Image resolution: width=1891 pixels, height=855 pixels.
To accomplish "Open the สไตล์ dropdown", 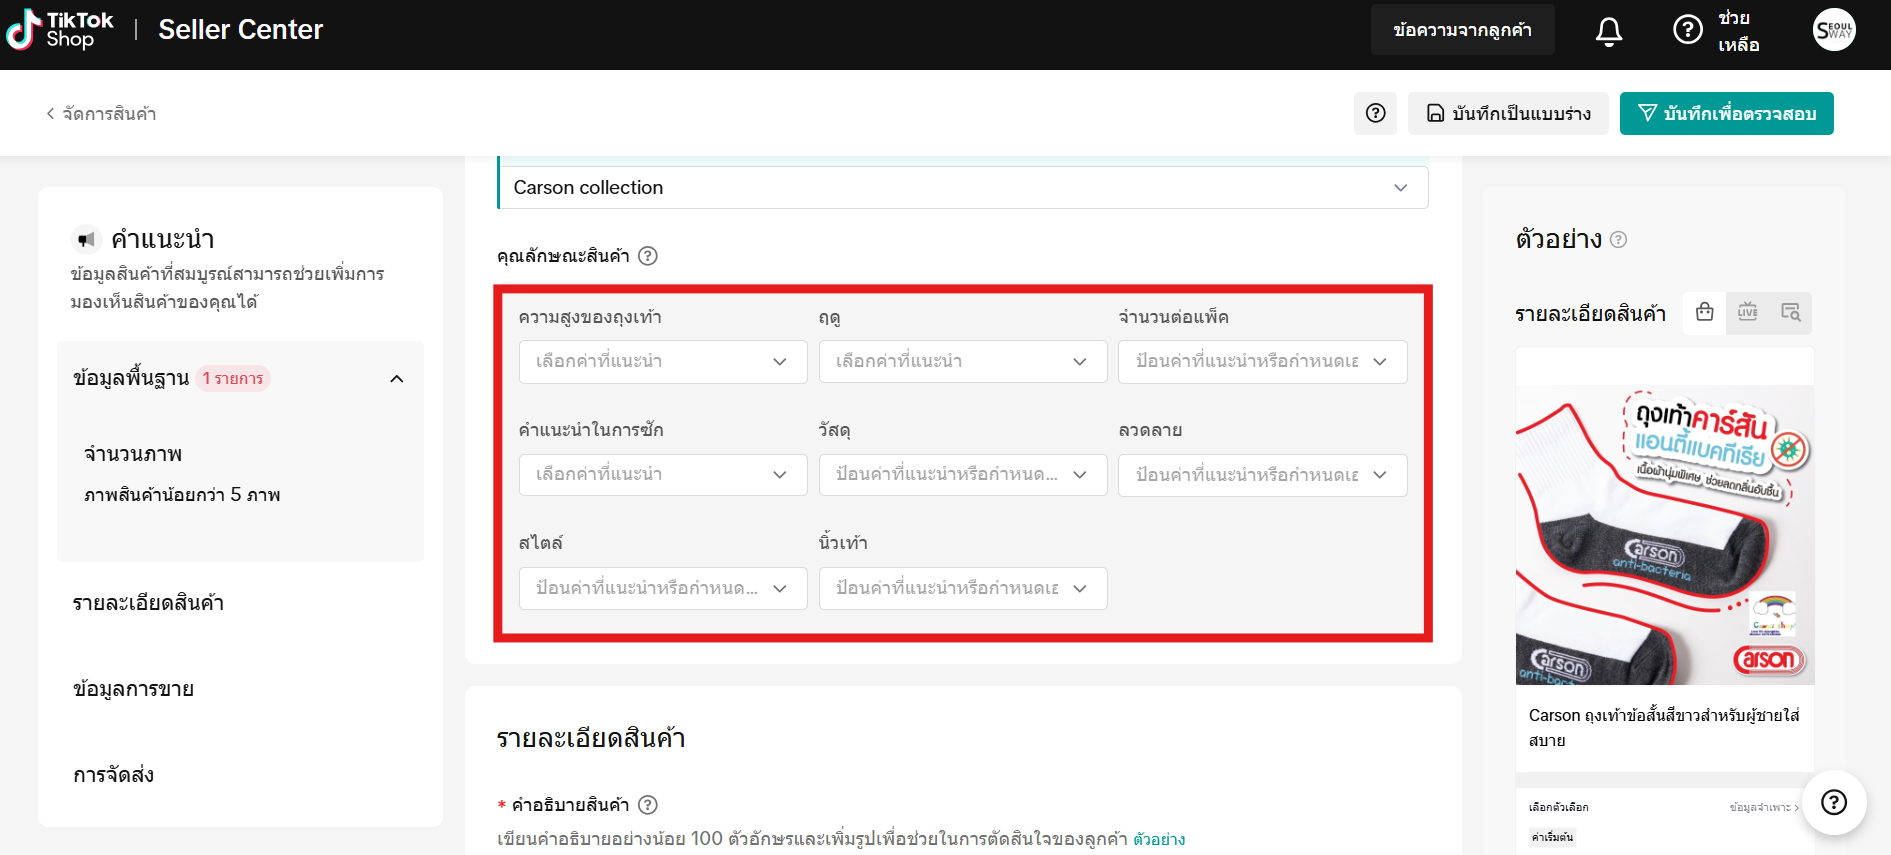I will (x=663, y=588).
